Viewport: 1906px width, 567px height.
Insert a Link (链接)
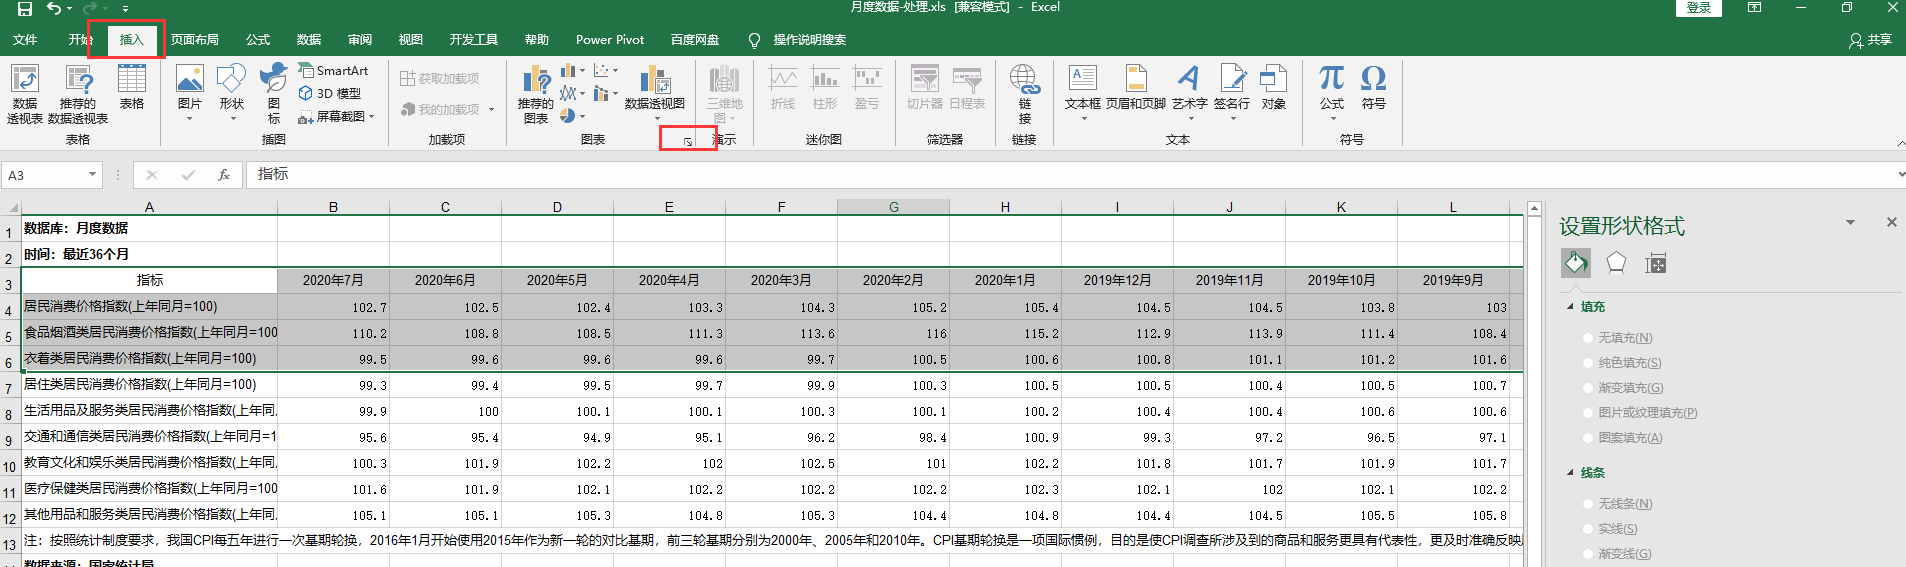[1024, 94]
